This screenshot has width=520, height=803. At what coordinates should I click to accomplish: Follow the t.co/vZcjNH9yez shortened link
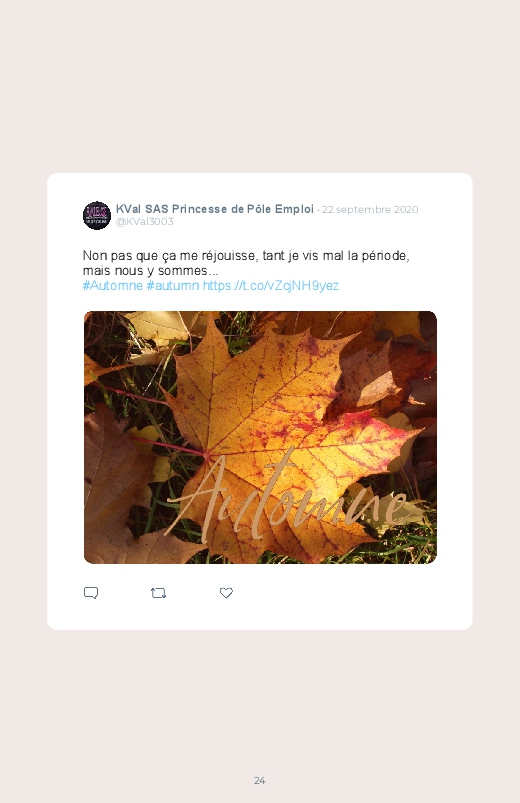[x=271, y=285]
